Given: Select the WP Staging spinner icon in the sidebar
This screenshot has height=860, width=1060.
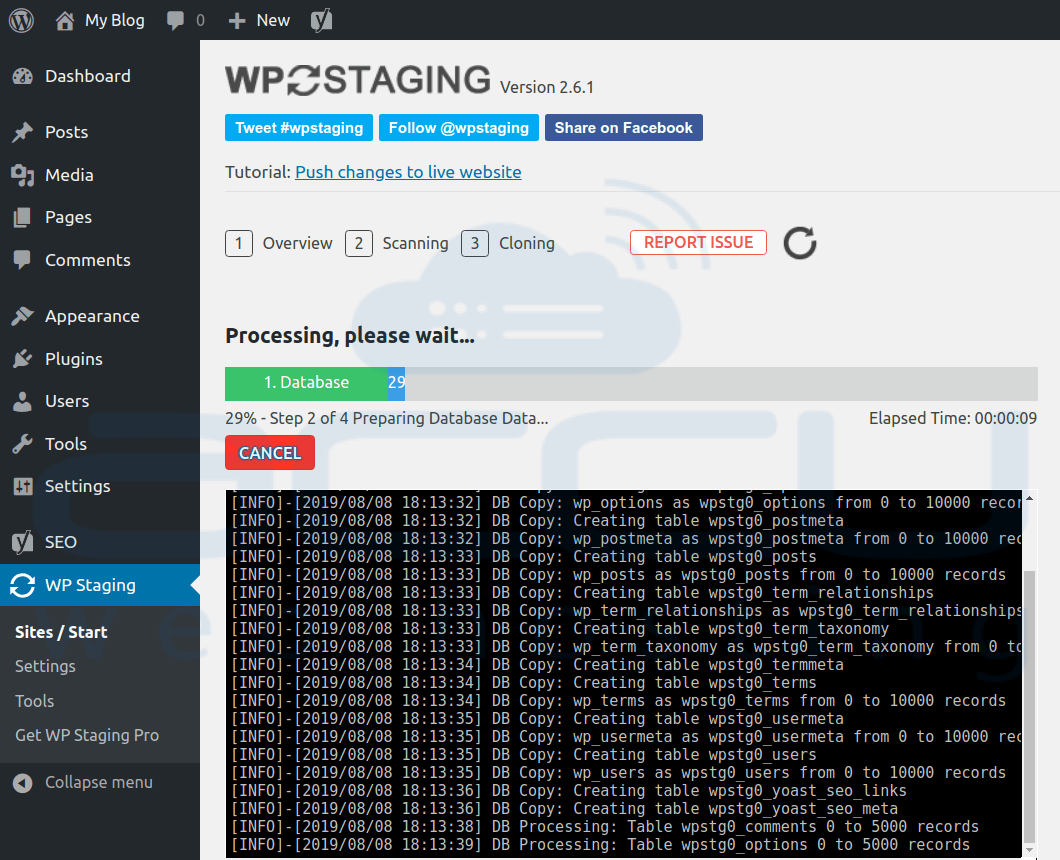Looking at the screenshot, I should point(23,585).
